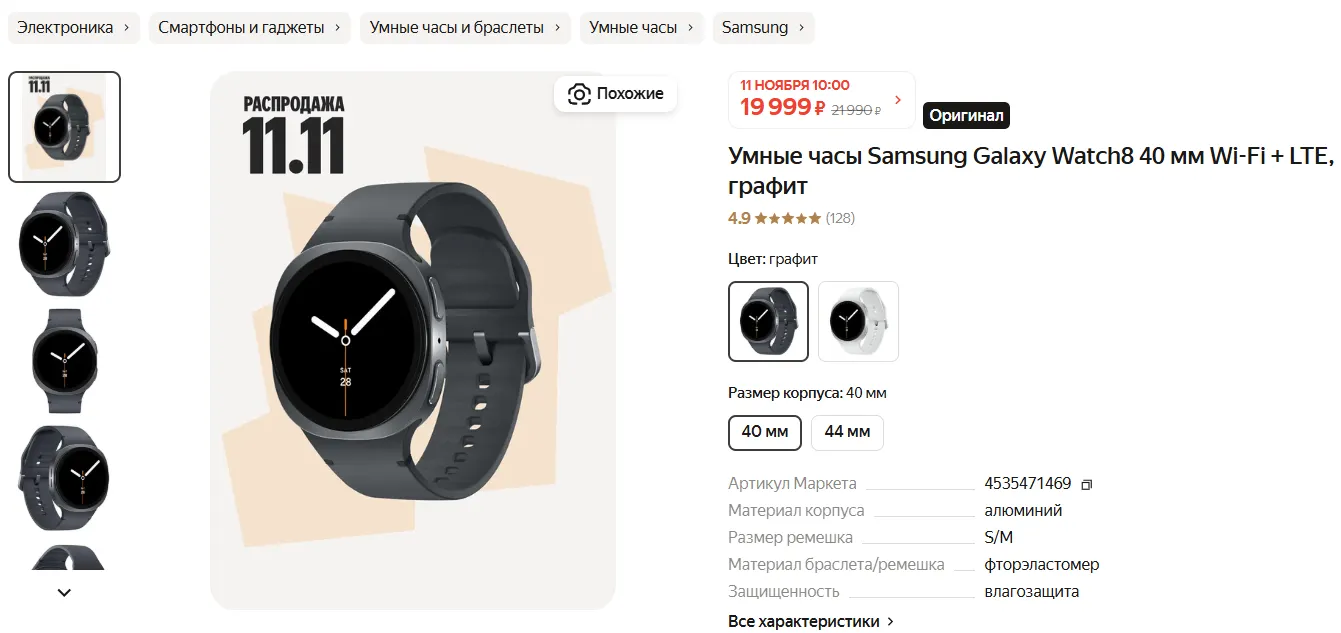Select the second watch thumbnail, angled view

click(65, 244)
